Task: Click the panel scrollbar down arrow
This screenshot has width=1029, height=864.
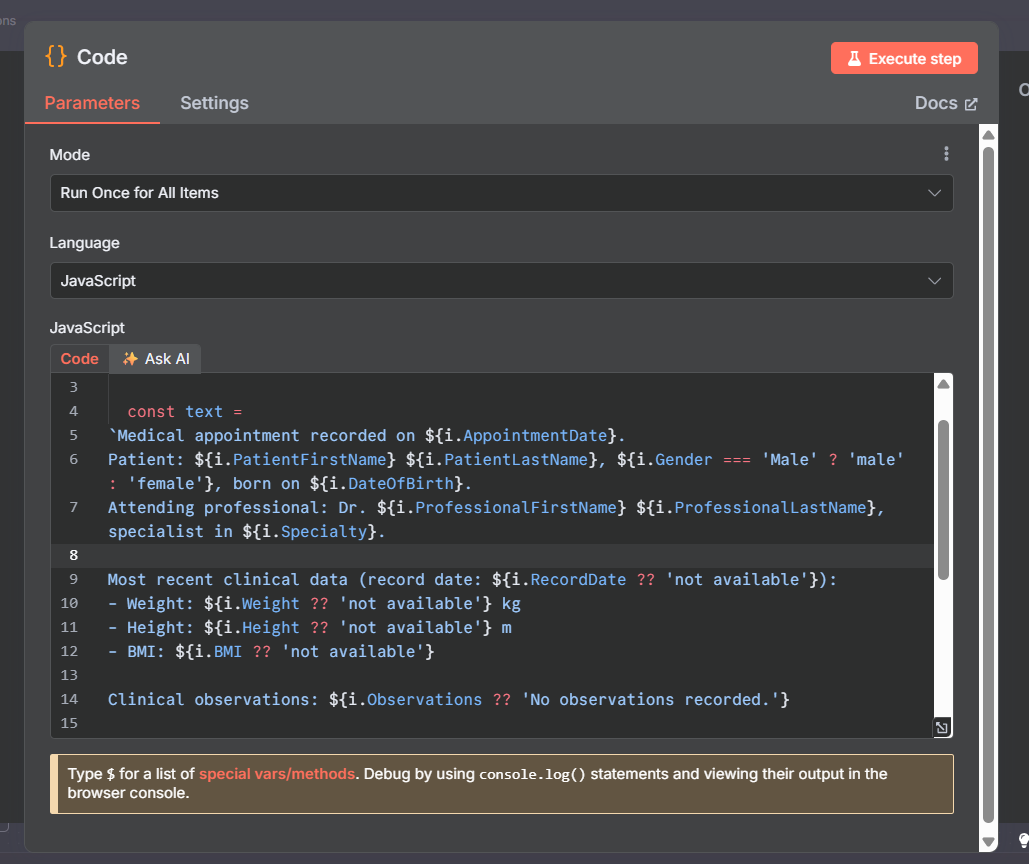Action: point(988,842)
